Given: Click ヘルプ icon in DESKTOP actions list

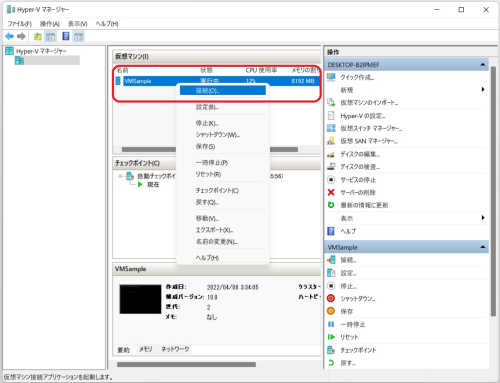Looking at the screenshot, I should tap(331, 231).
